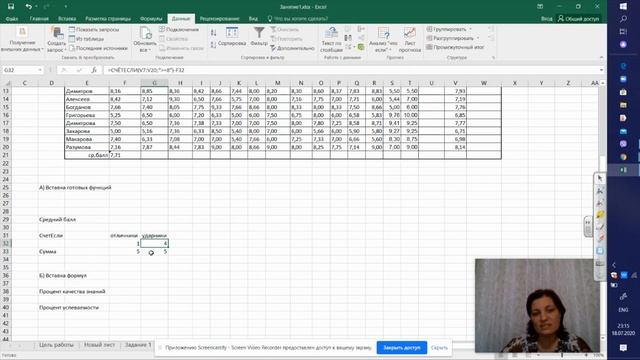Collapse the ribbon with the arrow
This screenshot has width=640, height=360.
point(601,58)
